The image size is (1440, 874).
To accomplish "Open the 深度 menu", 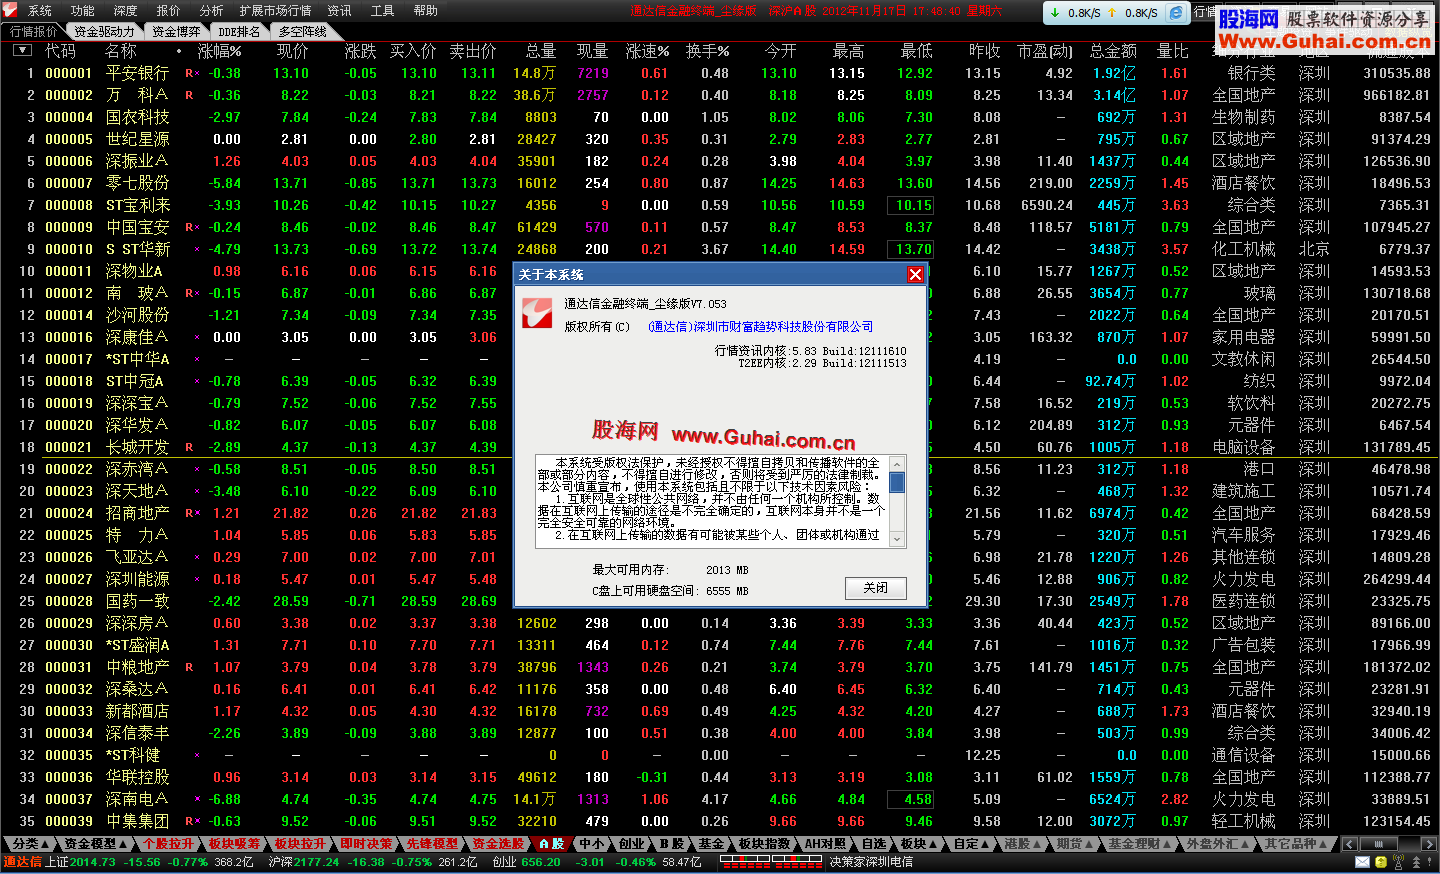I will point(126,11).
